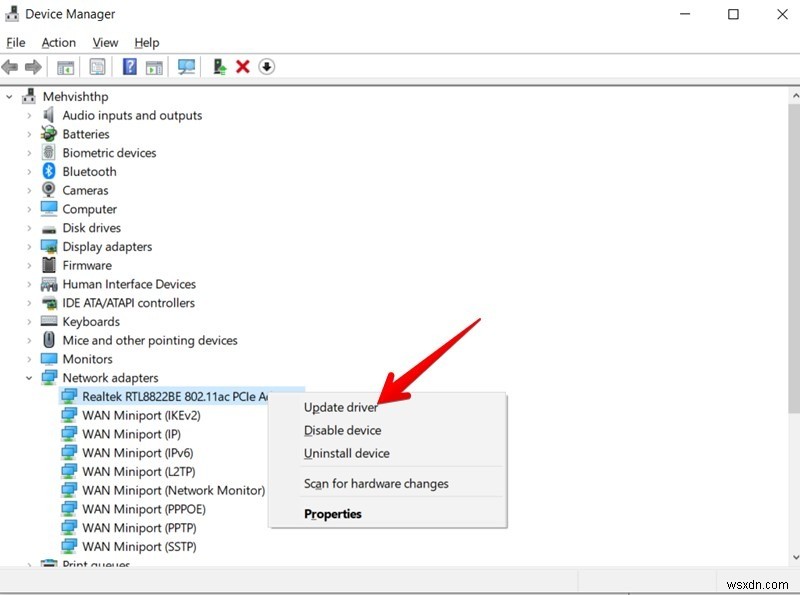Click Properties in the context menu

[x=333, y=513]
